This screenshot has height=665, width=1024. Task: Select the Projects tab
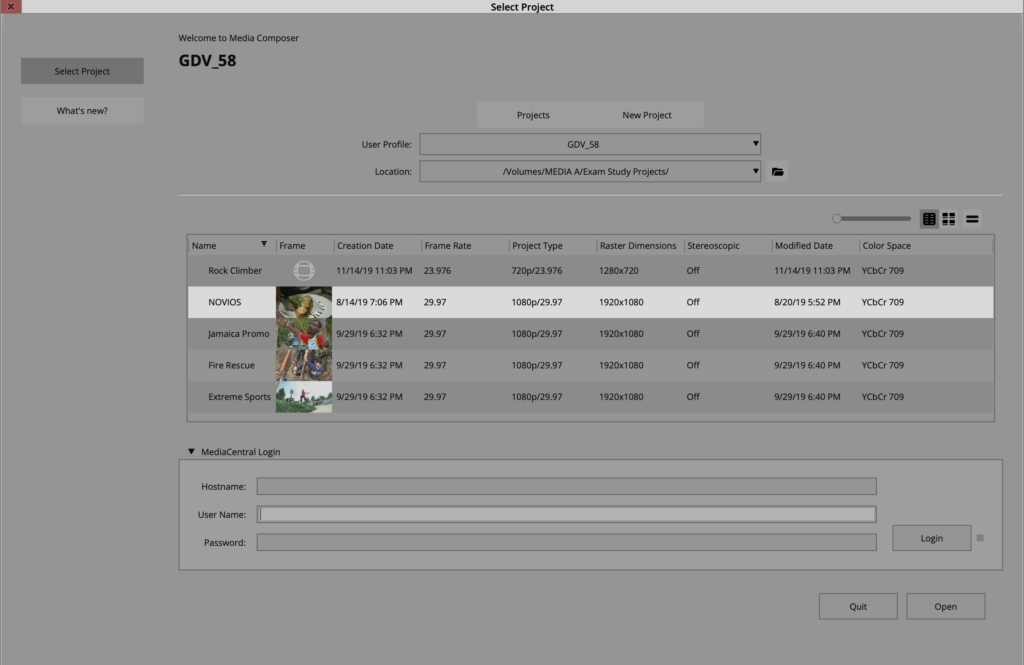coord(533,114)
